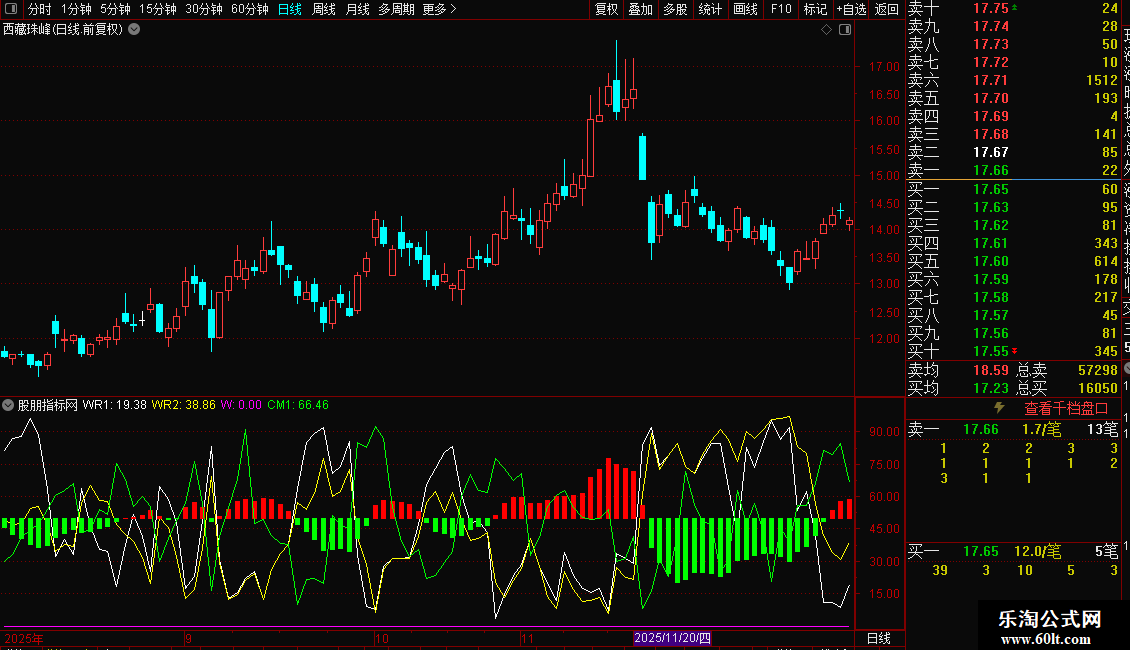The width and height of the screenshot is (1130, 650).
Task: Click the 2025年 label on time axis
Action: tap(24, 638)
